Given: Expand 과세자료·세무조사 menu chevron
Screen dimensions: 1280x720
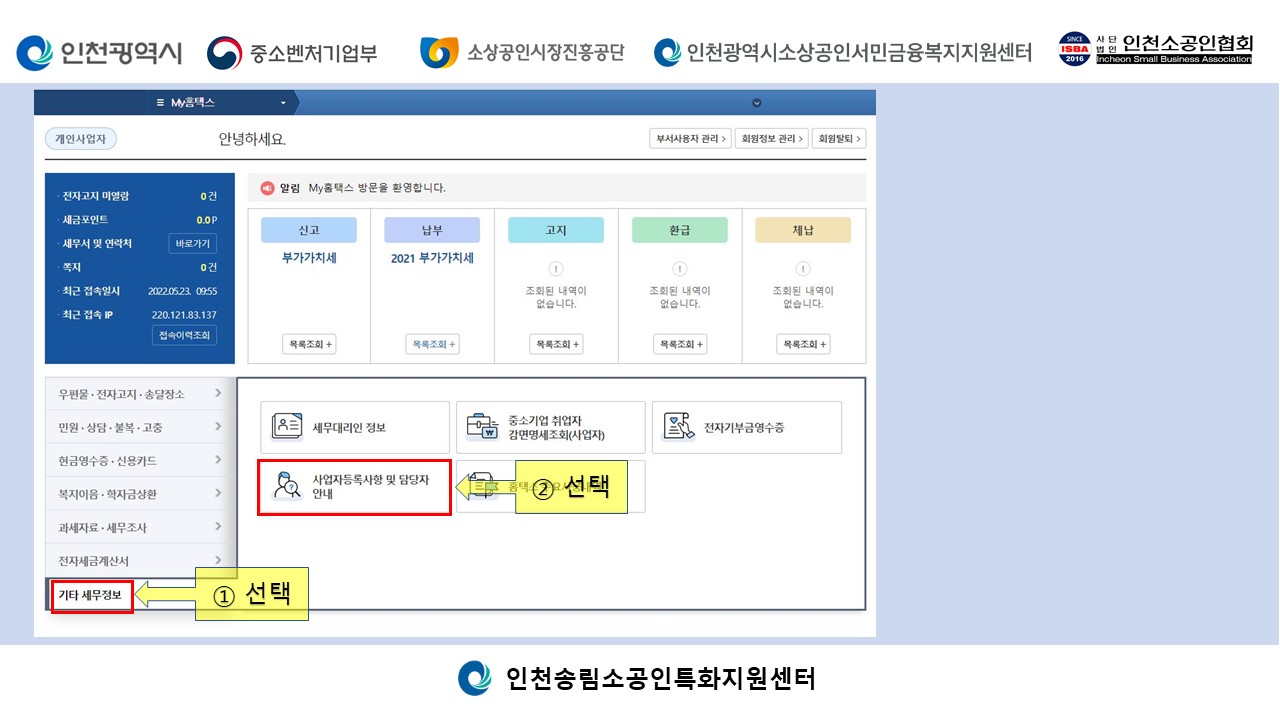Looking at the screenshot, I should tap(218, 527).
